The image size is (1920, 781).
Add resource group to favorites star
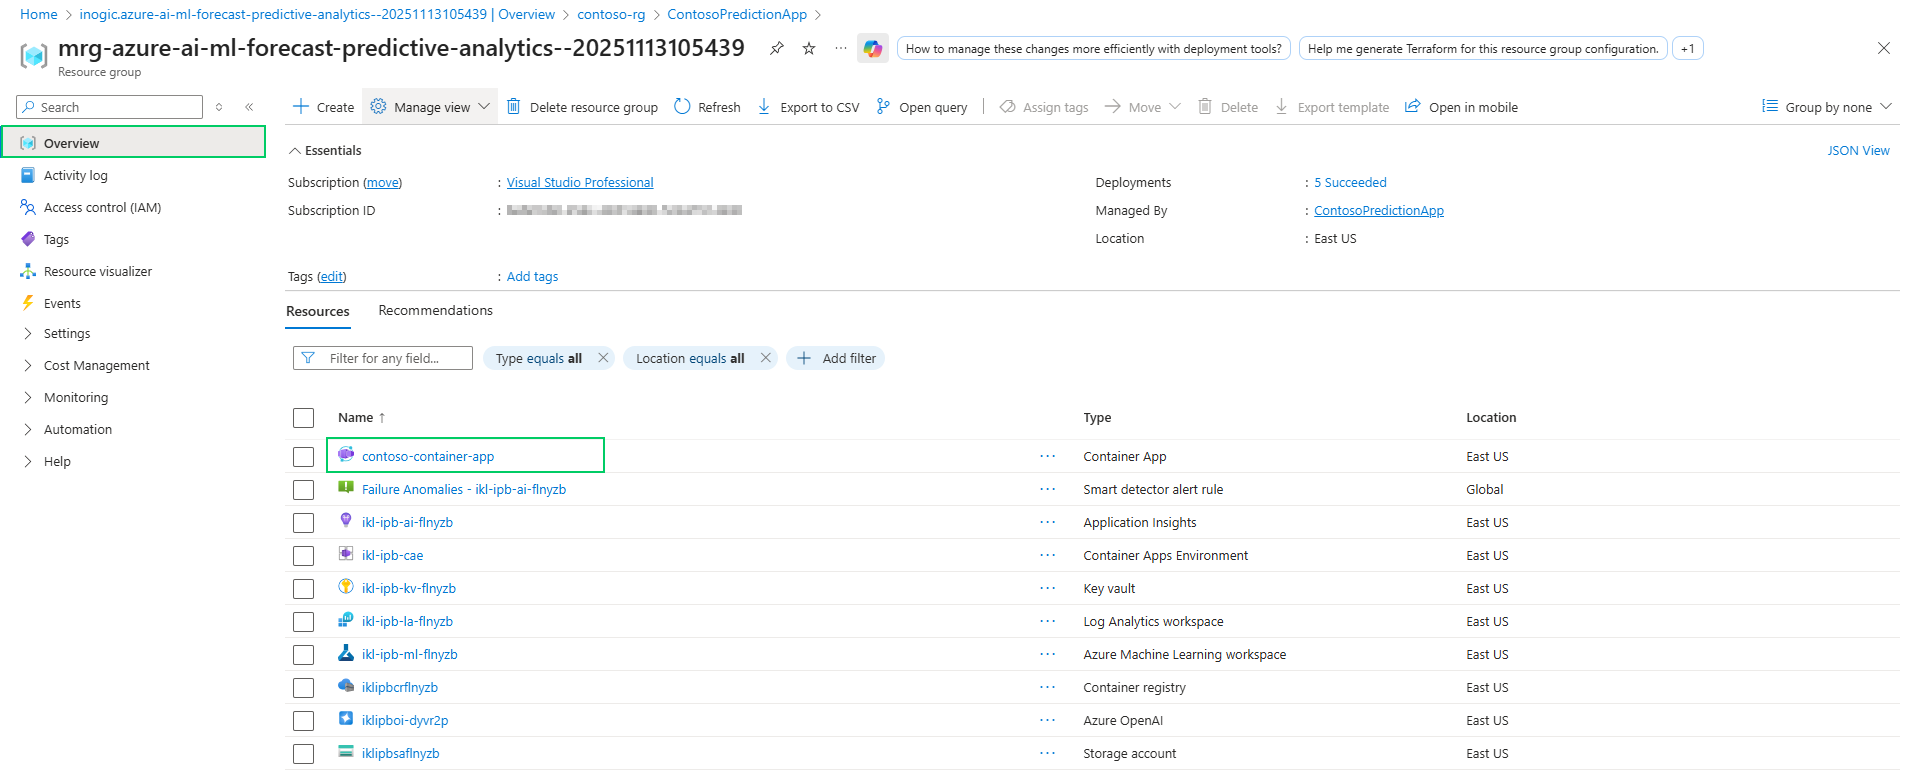(809, 49)
